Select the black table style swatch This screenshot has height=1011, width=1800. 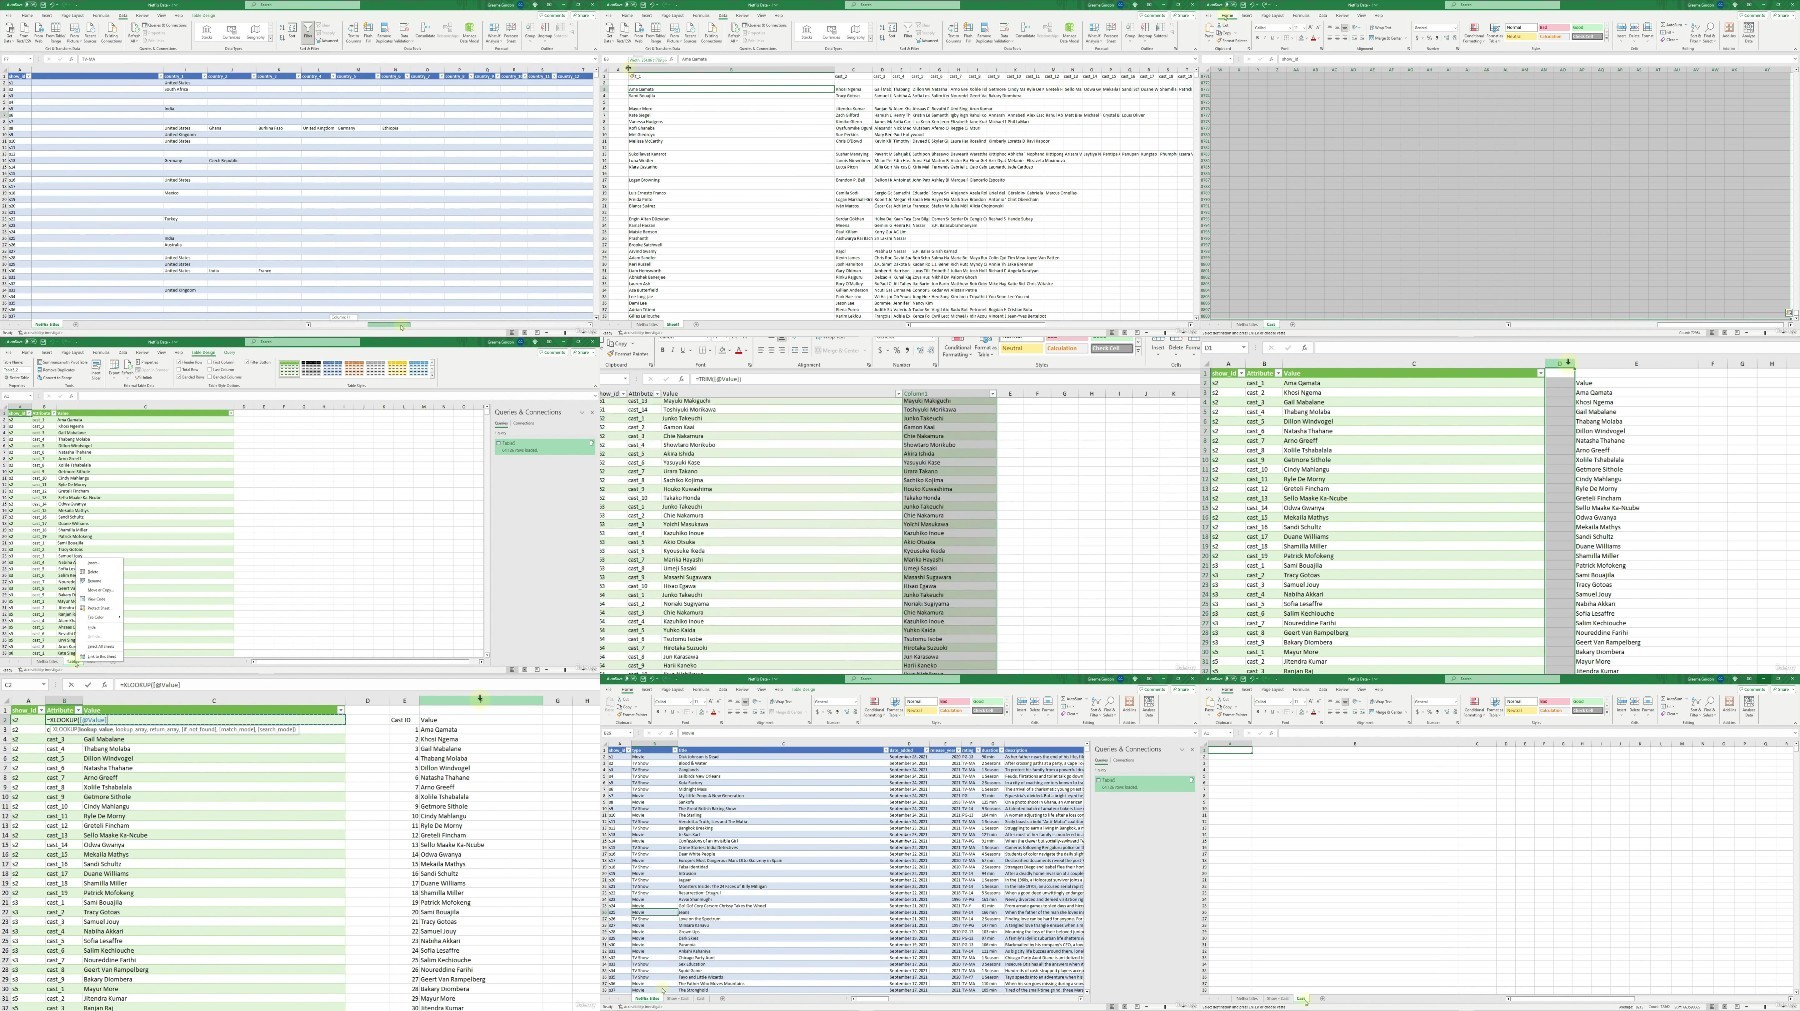point(311,369)
